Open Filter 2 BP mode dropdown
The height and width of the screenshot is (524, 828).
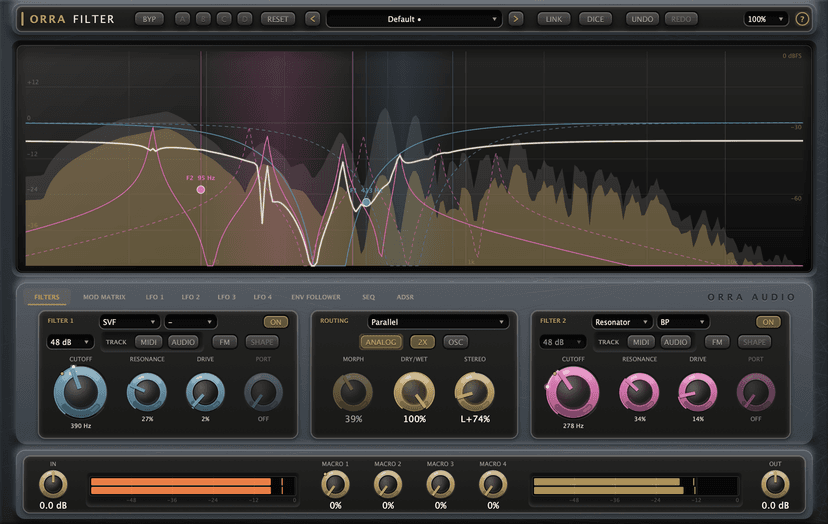pos(683,322)
